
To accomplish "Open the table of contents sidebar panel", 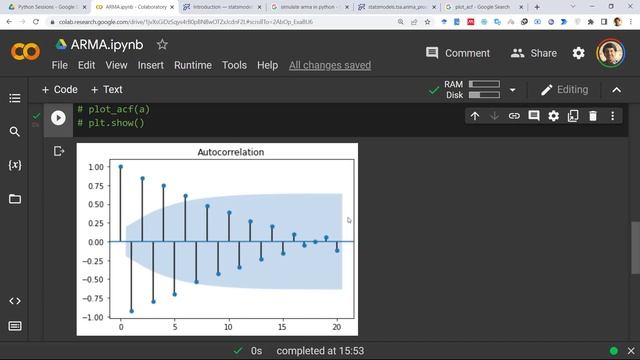I will point(15,98).
